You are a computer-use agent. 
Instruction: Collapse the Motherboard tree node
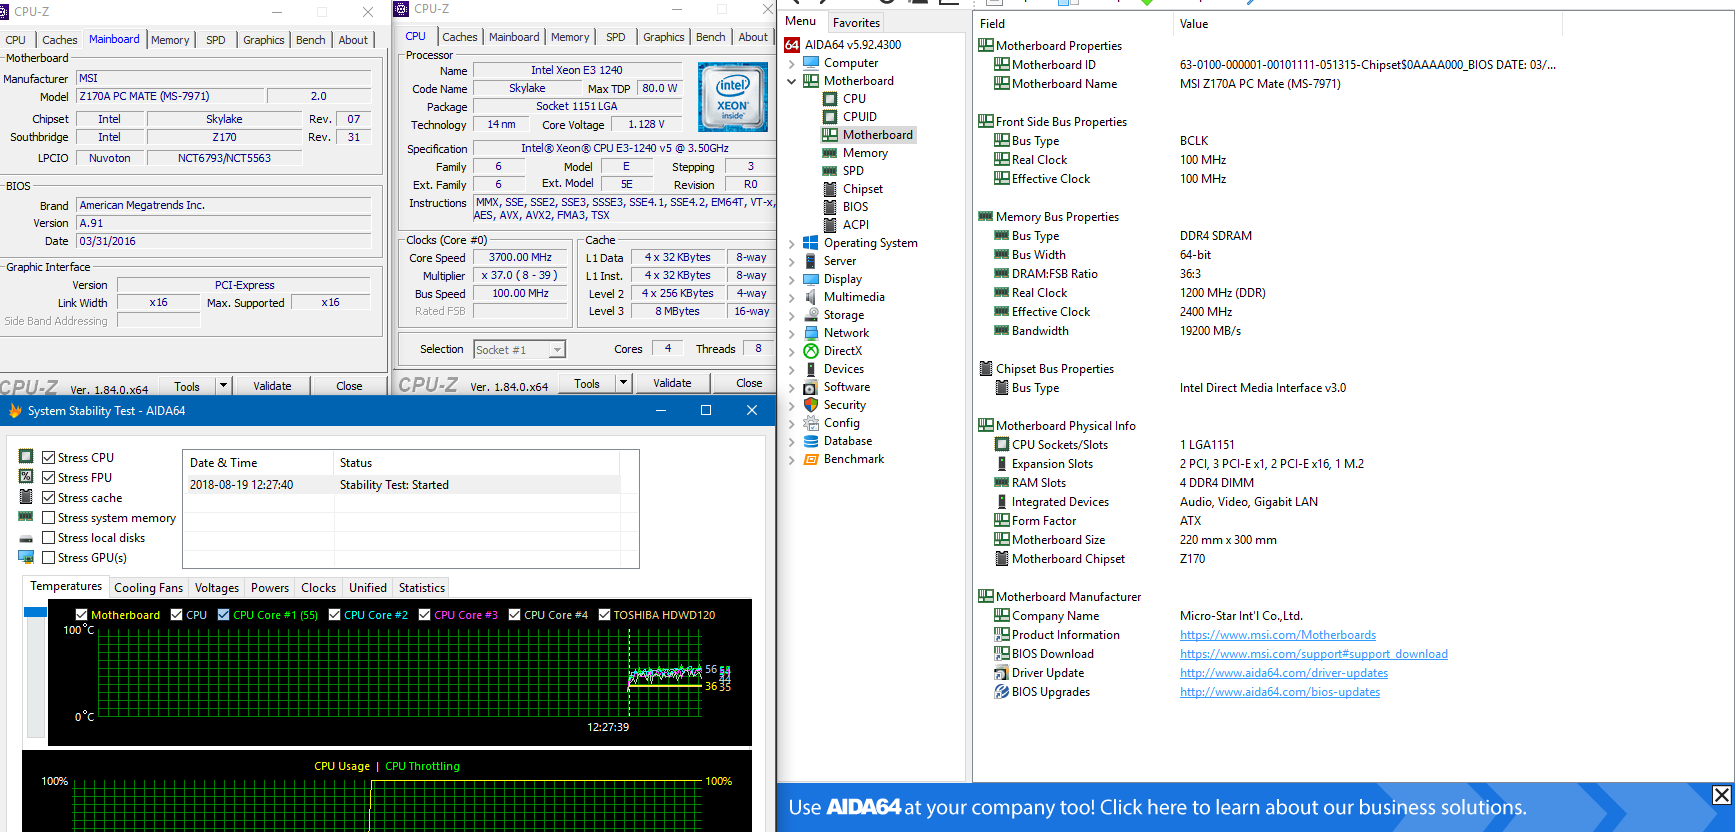792,81
